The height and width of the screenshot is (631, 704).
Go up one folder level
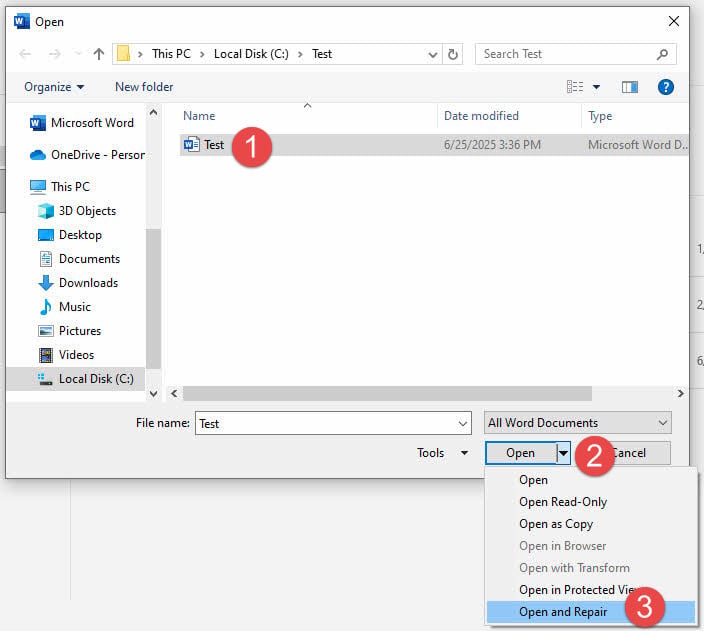pos(99,54)
